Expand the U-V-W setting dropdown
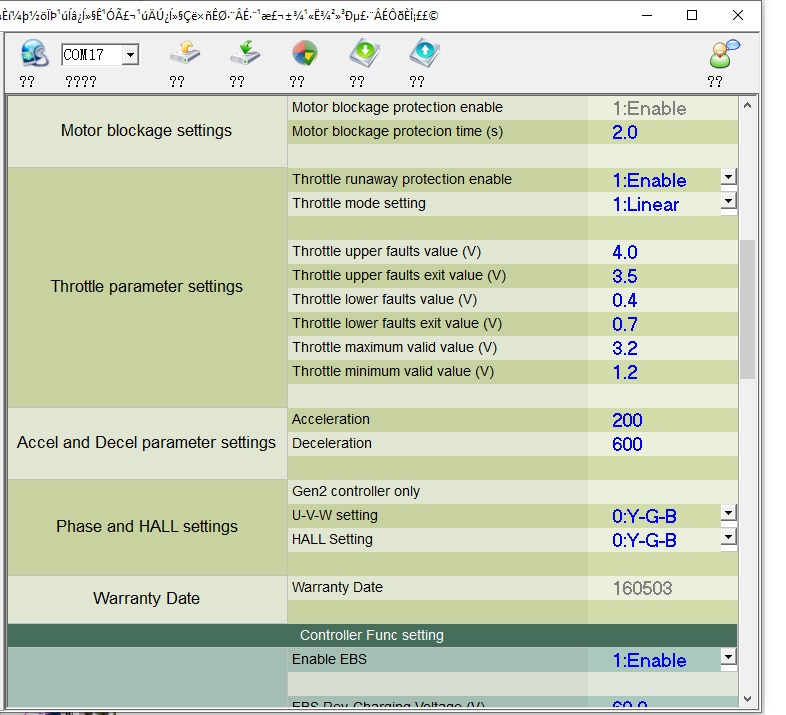The width and height of the screenshot is (786, 715). click(728, 513)
